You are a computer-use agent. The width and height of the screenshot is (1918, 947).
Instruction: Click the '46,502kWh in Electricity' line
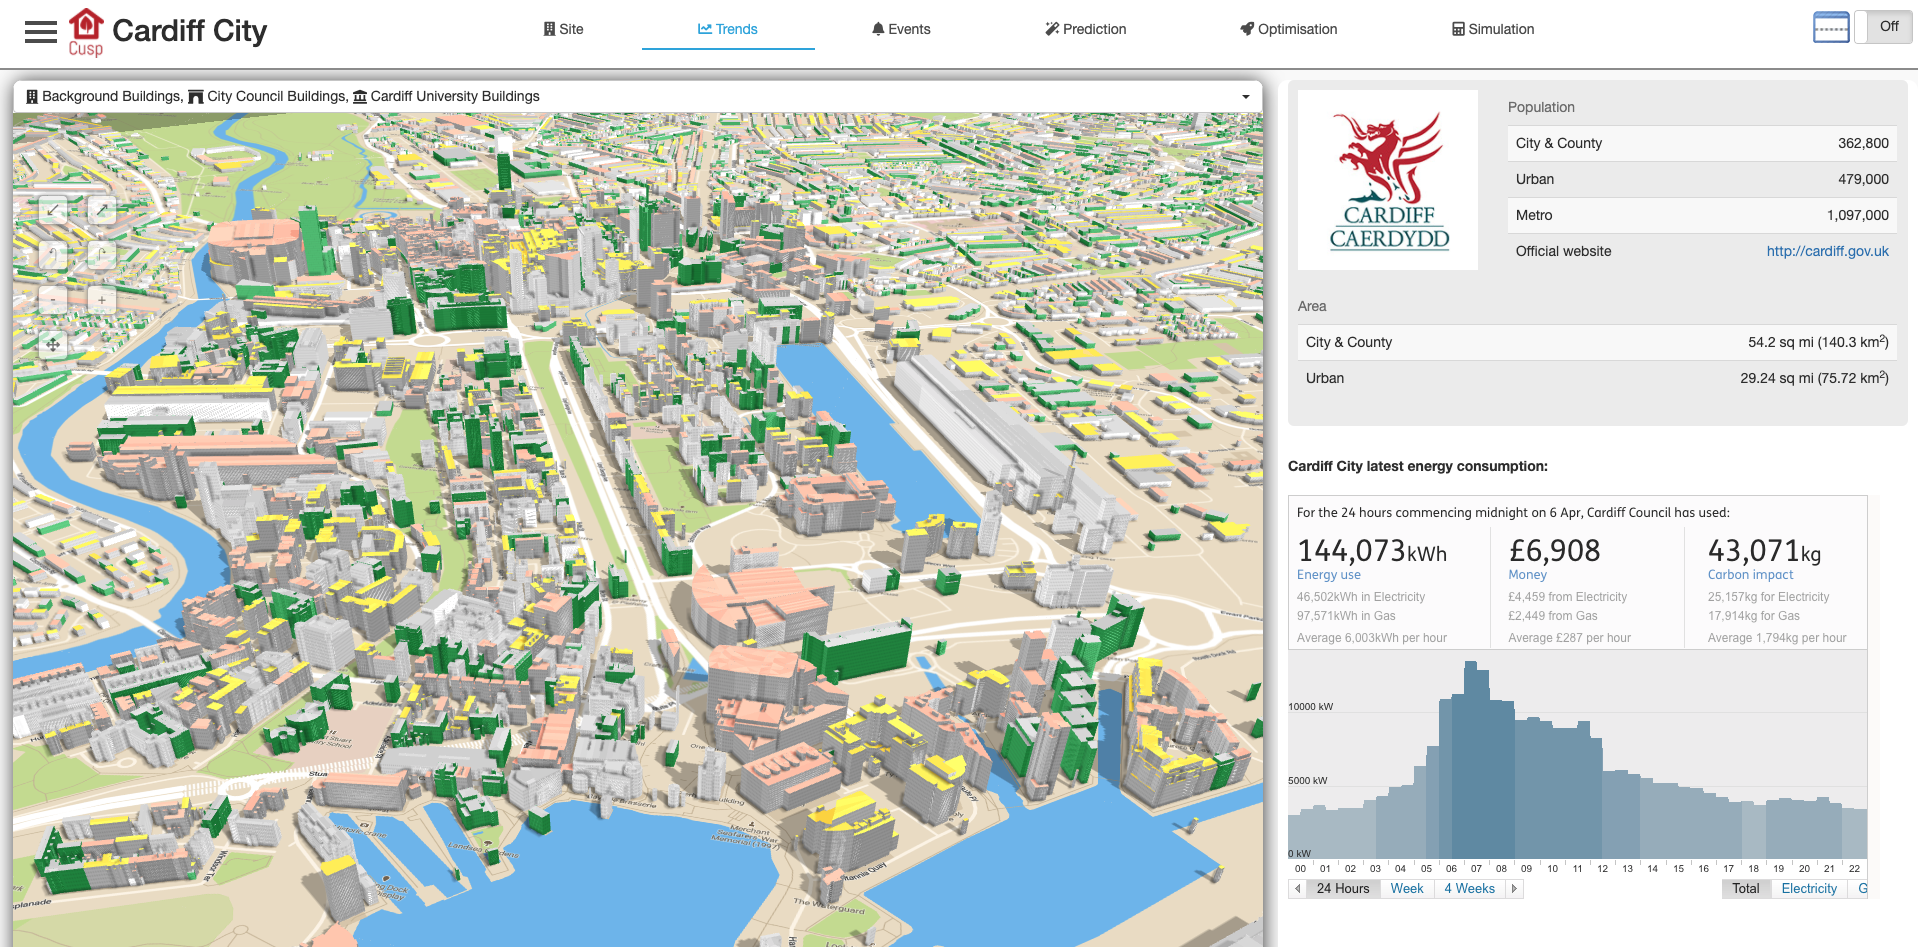(x=1361, y=597)
